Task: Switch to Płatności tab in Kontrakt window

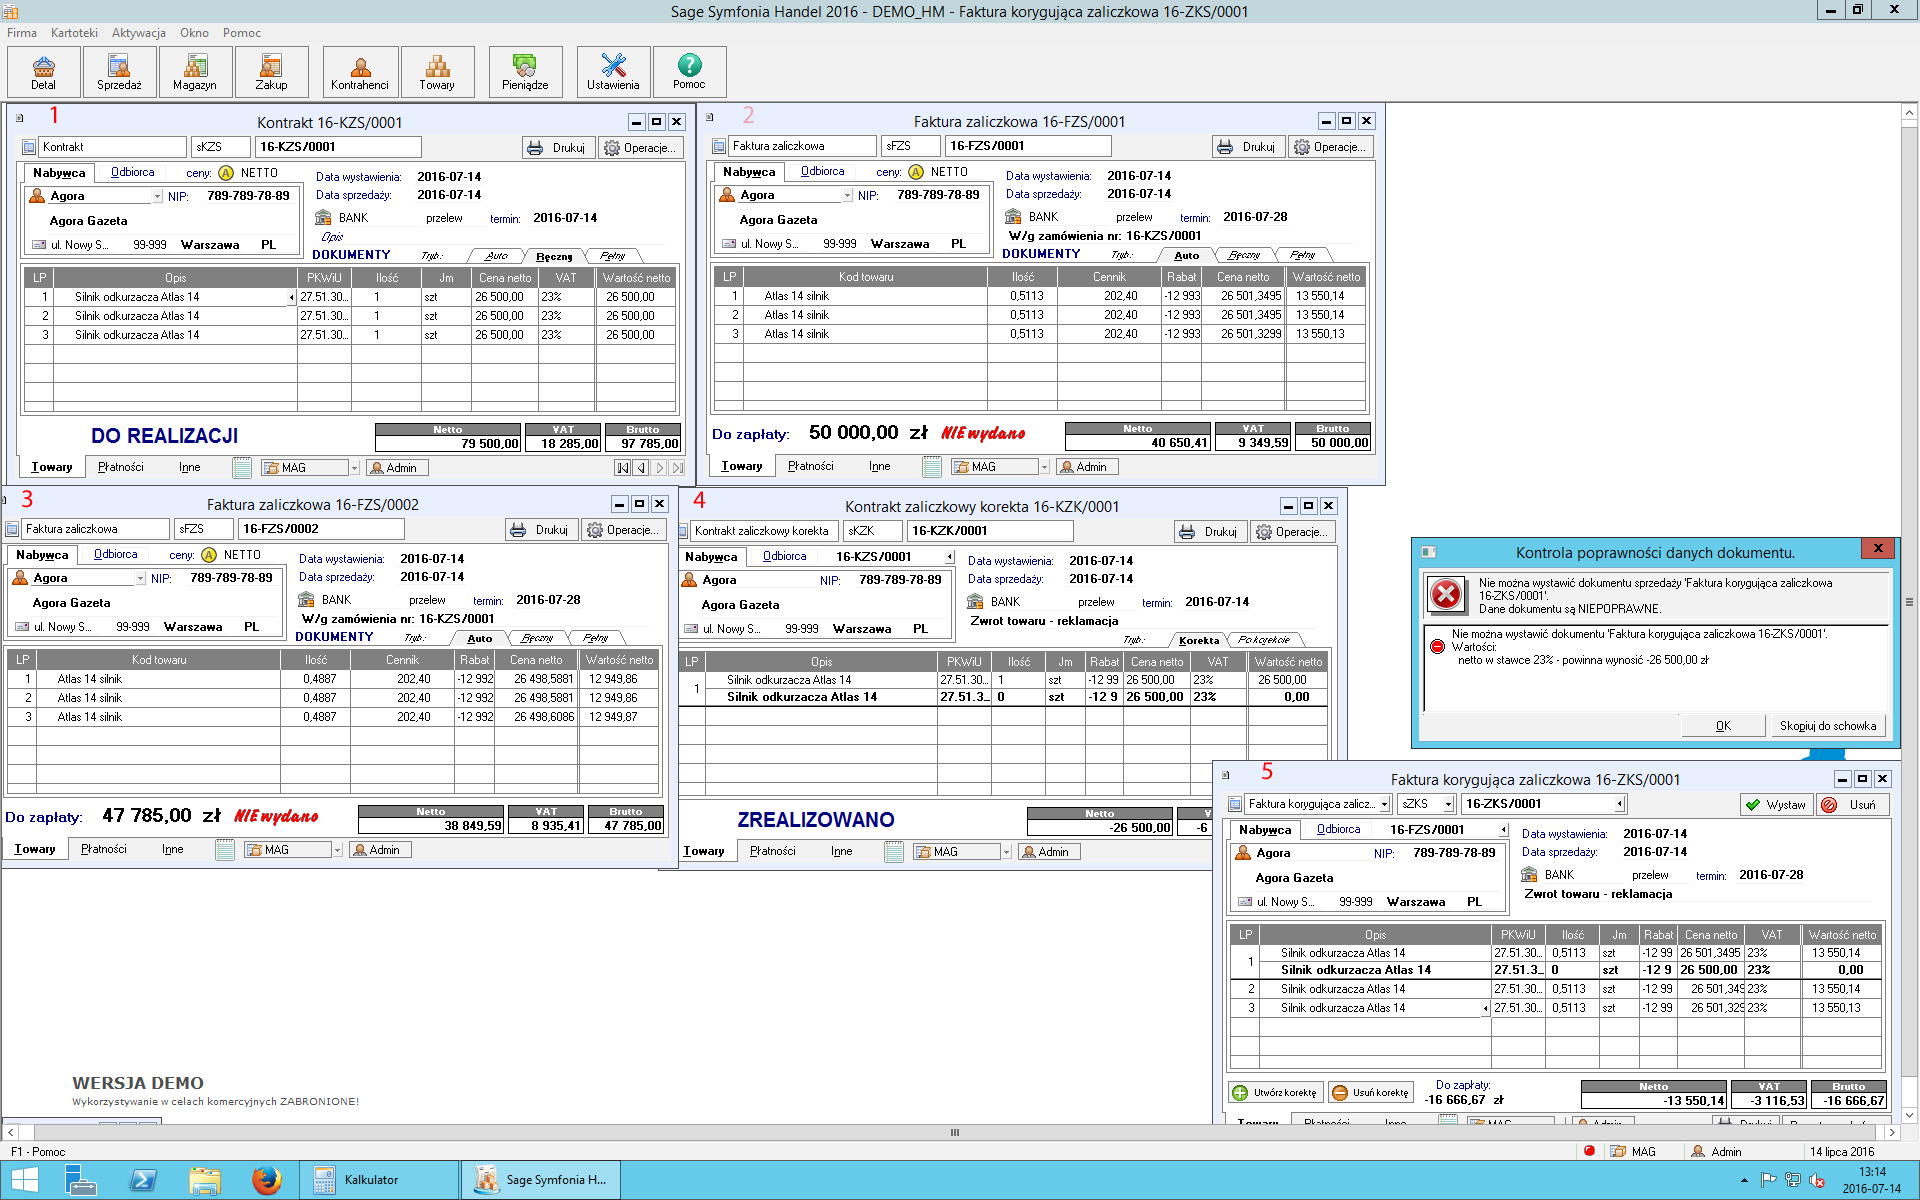Action: tap(121, 467)
